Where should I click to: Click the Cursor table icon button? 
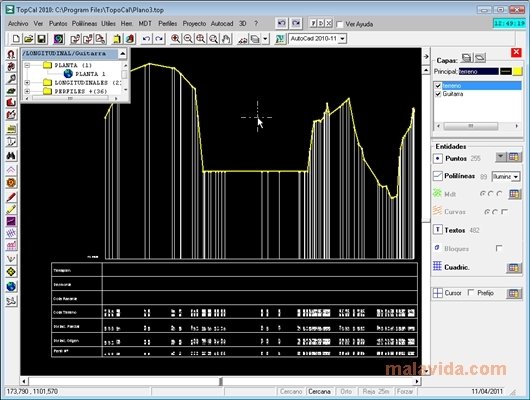pos(513,293)
